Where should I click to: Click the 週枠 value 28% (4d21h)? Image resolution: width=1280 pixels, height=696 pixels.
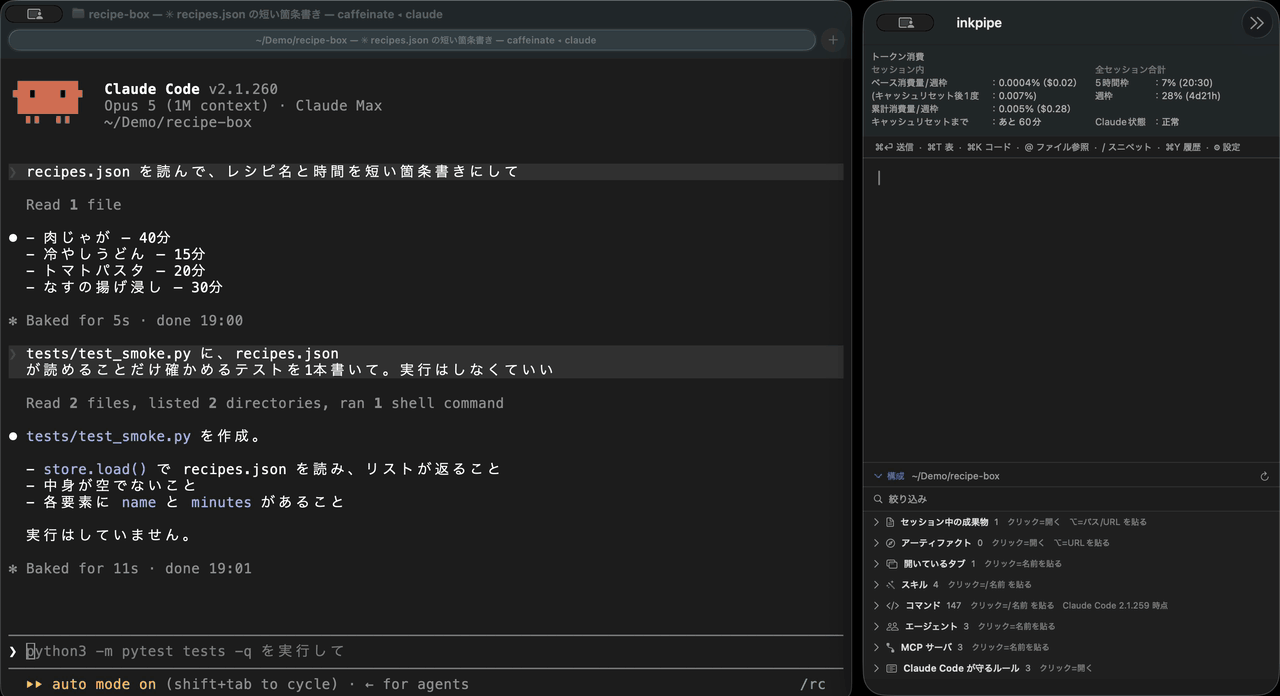point(1189,96)
